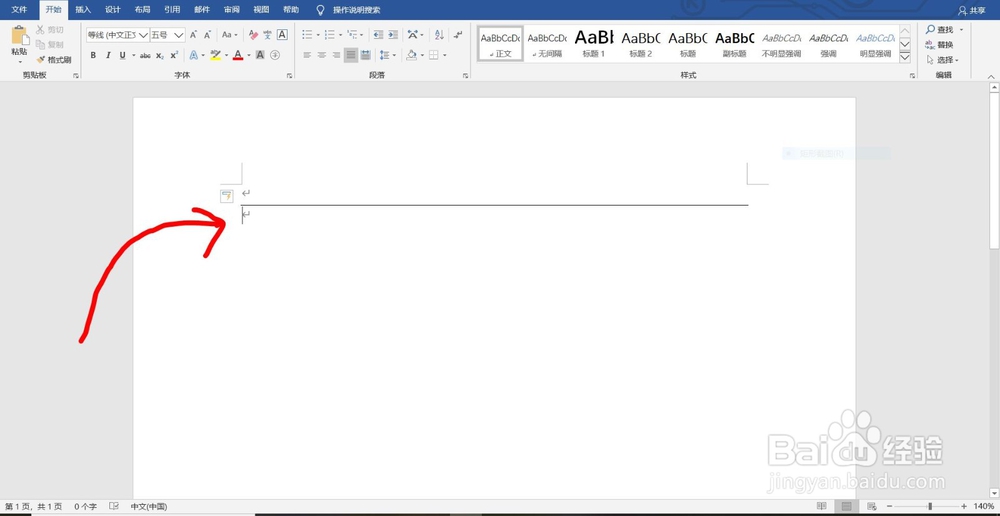Click the Paste clipboard icon
Viewport: 1000px width, 516px height.
pyautogui.click(x=20, y=35)
